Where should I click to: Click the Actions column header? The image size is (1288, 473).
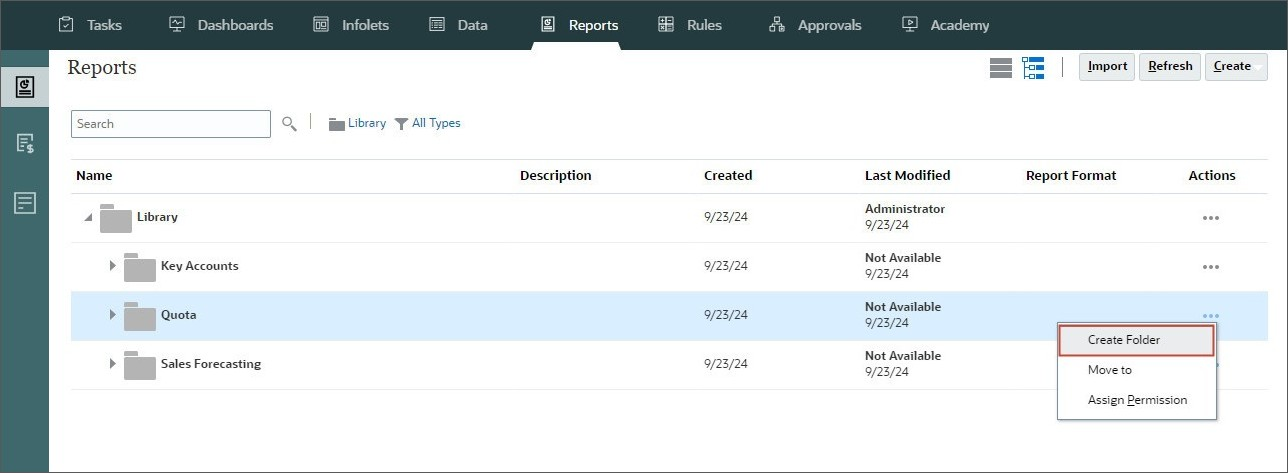[1211, 175]
